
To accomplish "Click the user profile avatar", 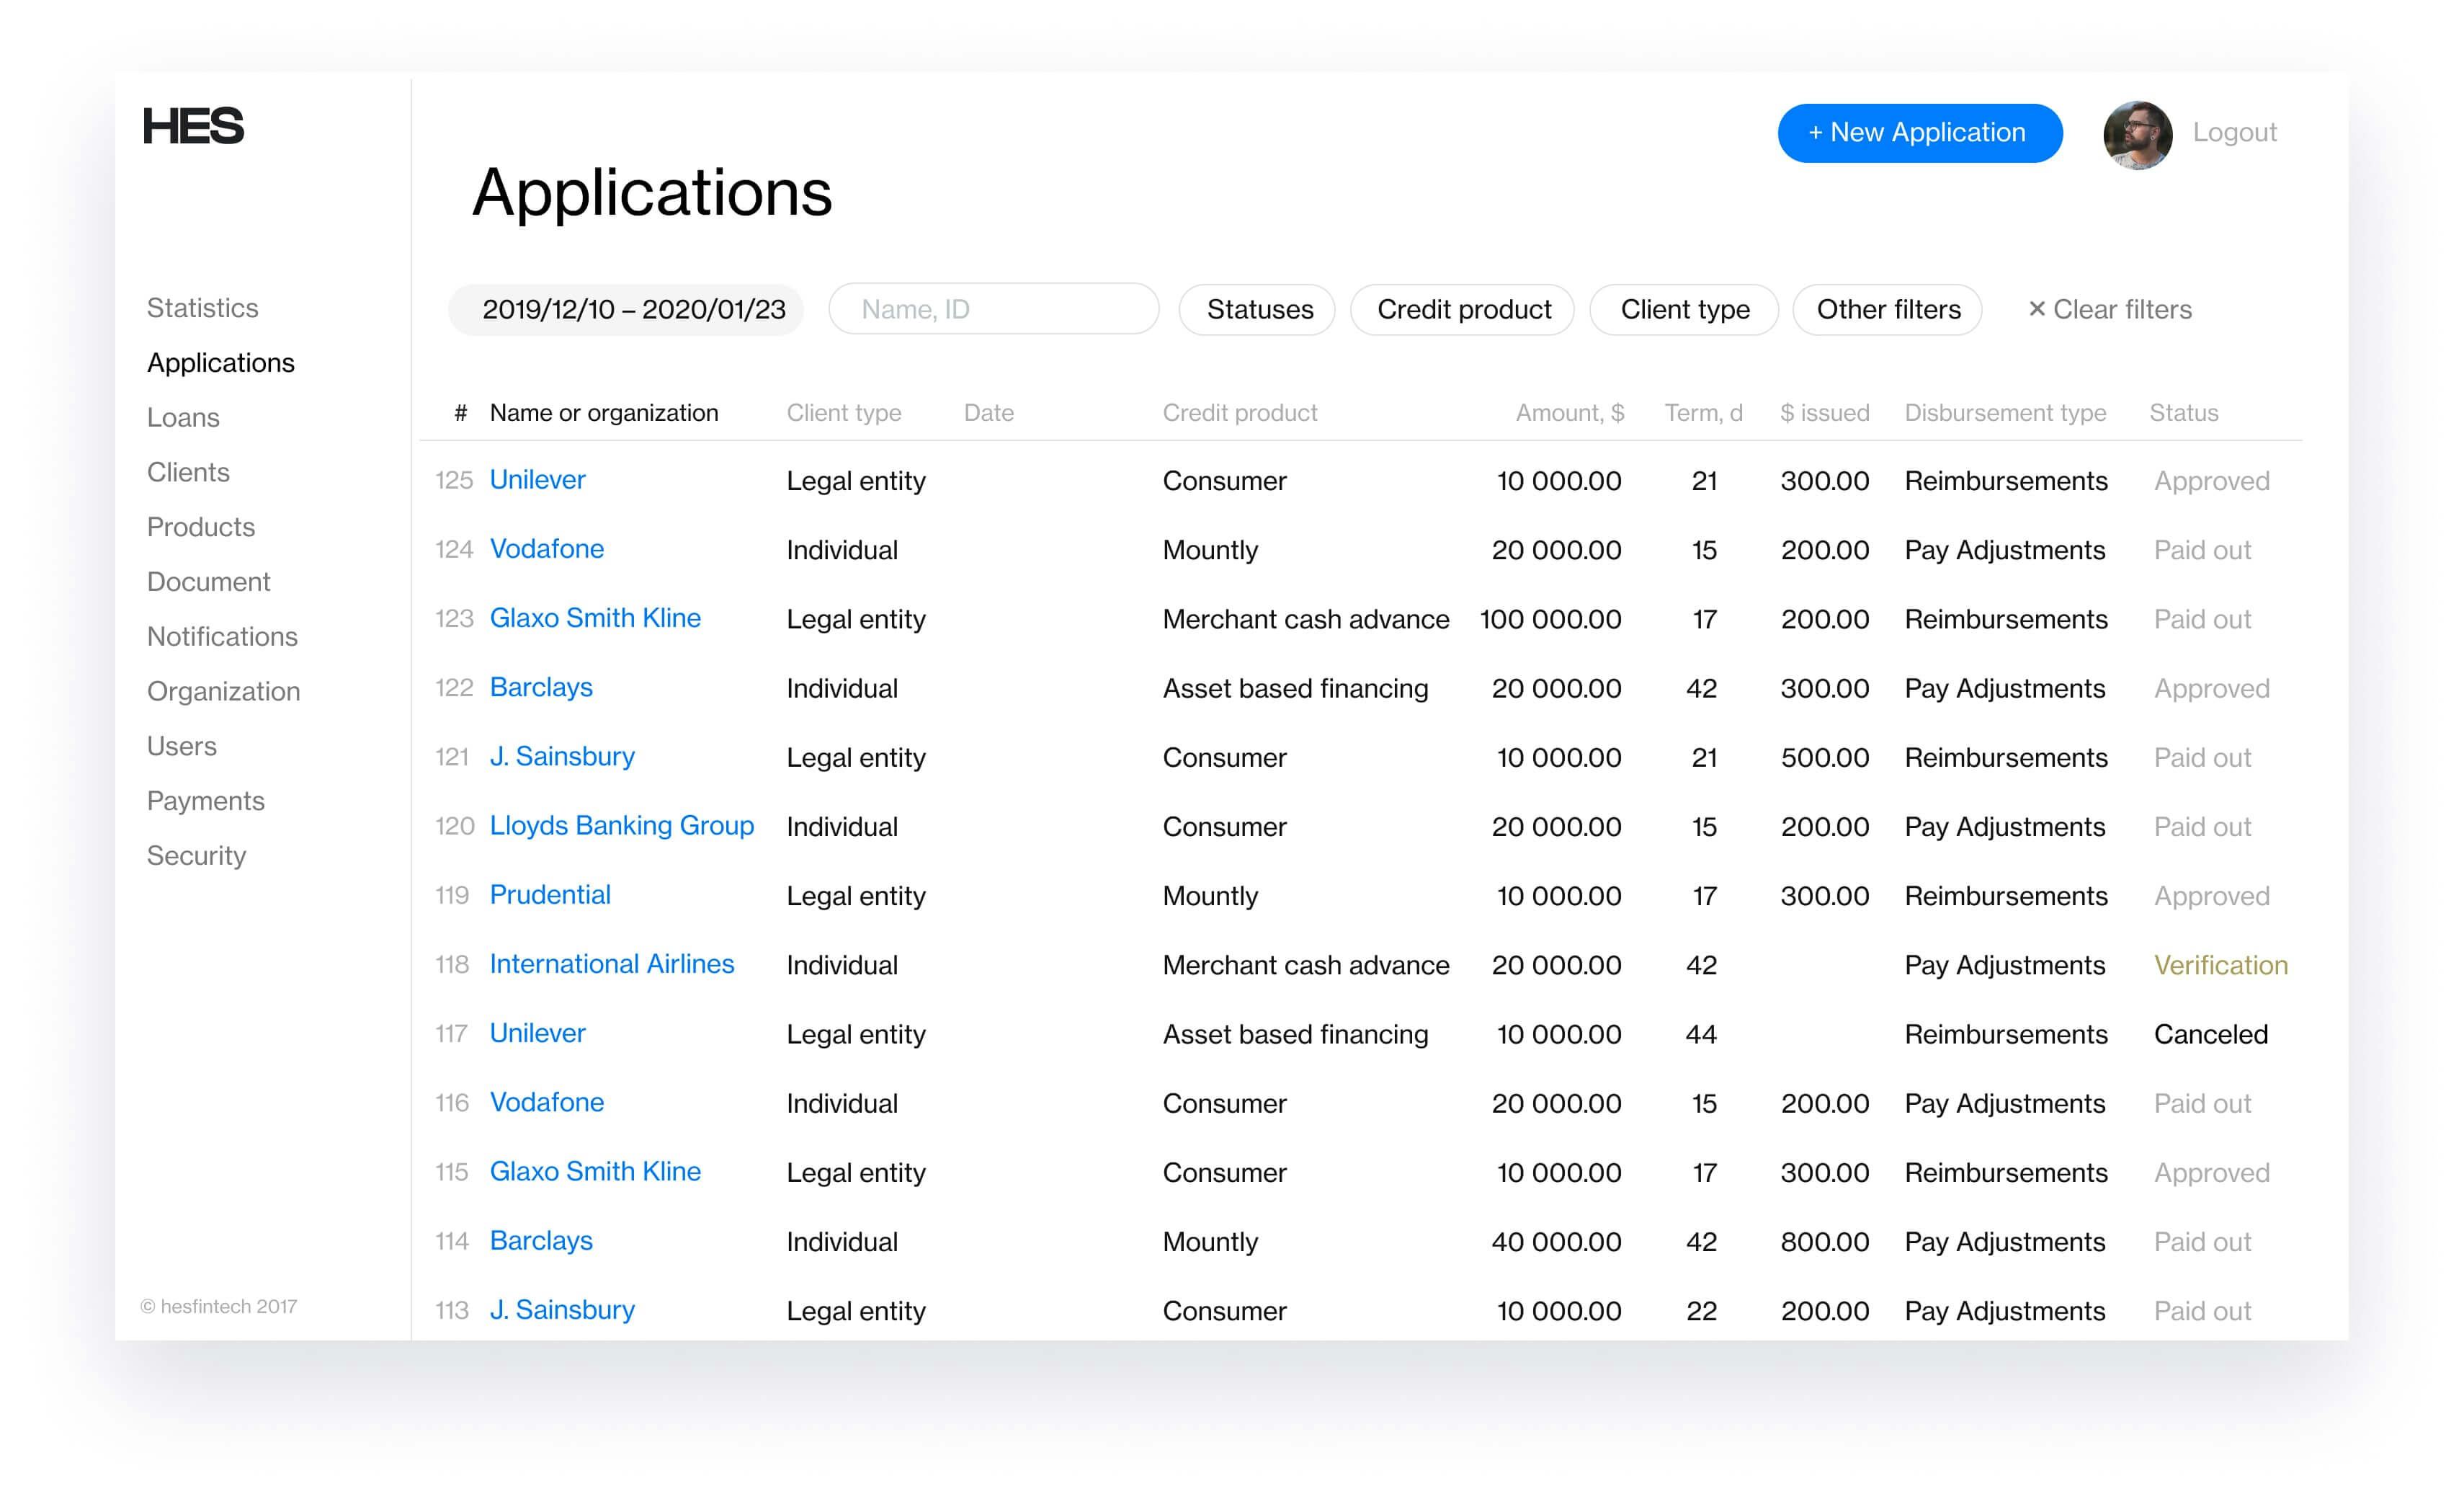I will pos(2137,134).
